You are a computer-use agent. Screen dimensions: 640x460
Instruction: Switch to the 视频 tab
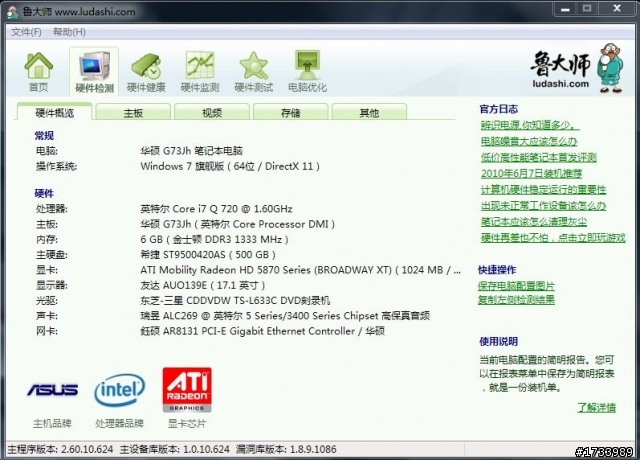point(212,112)
